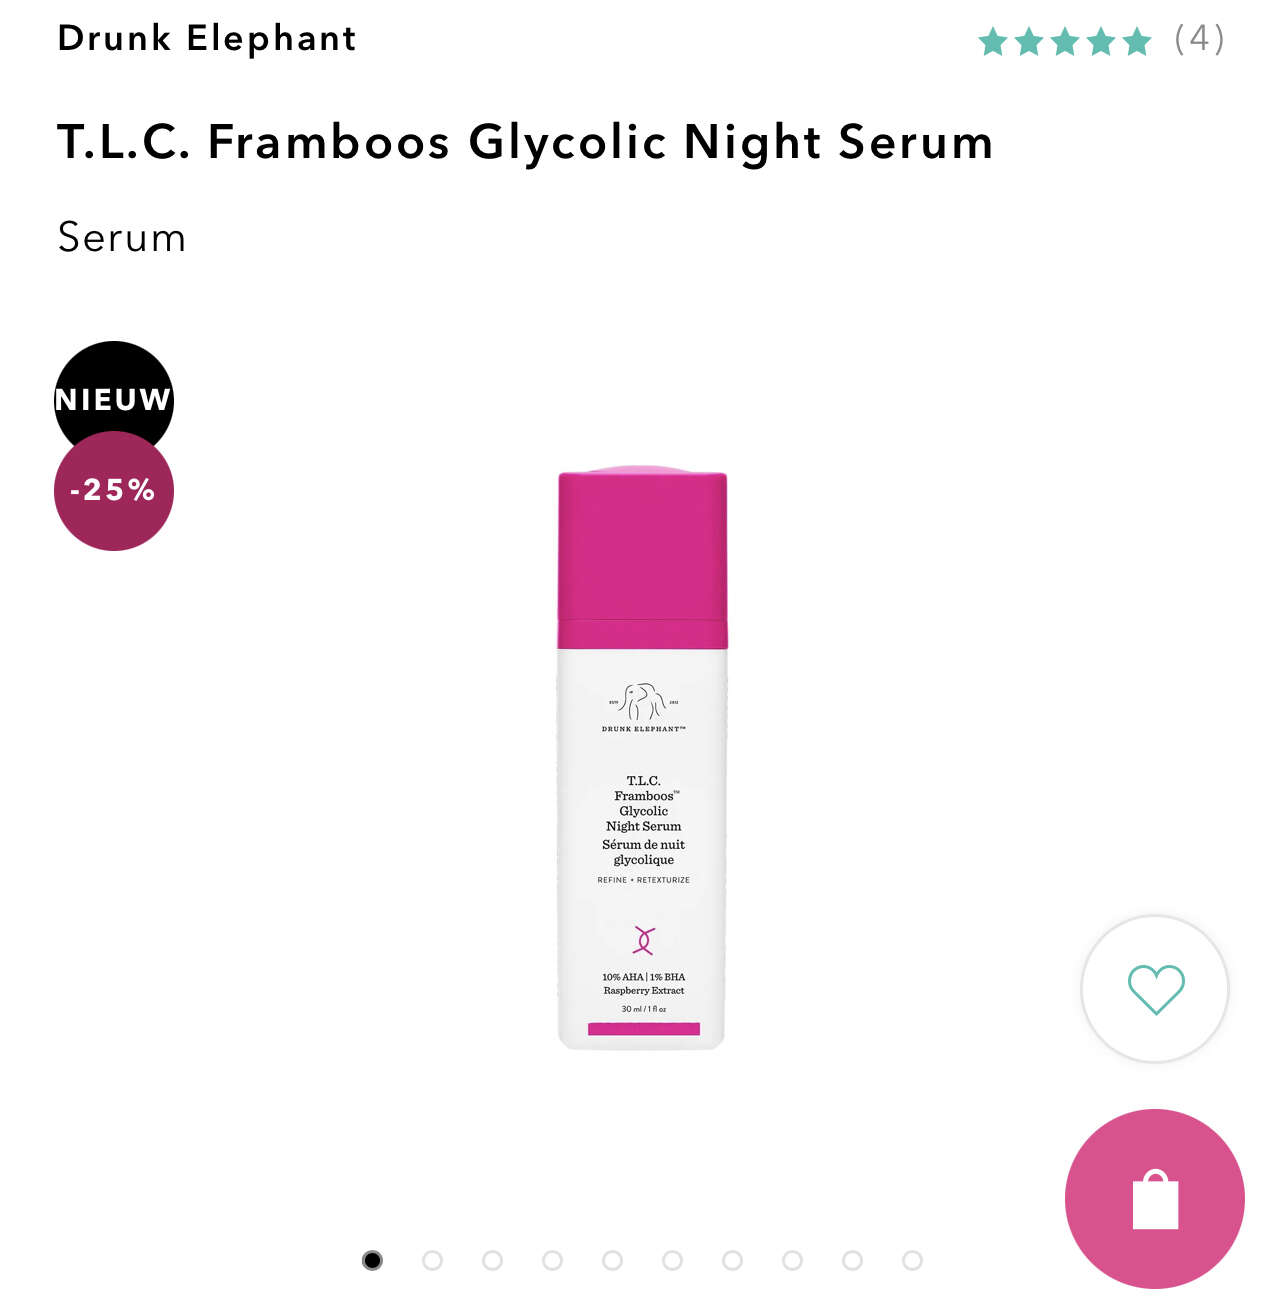Open the review count (4)
Screen dimensions: 1284x1303
tap(1199, 39)
